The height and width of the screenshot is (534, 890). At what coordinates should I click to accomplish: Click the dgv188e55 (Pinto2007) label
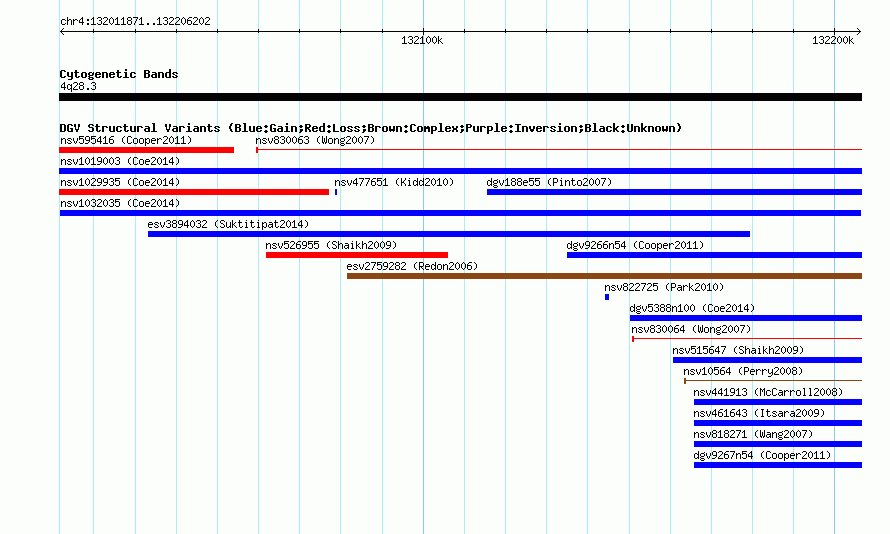coord(549,182)
